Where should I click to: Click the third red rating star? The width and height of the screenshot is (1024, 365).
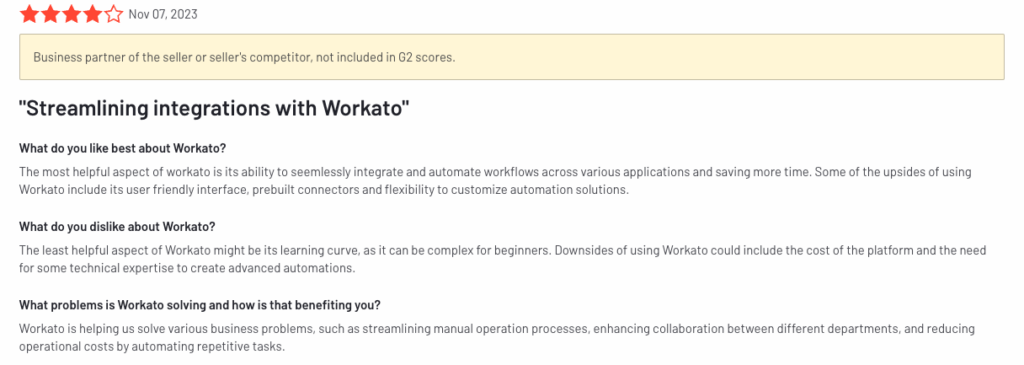pos(72,14)
